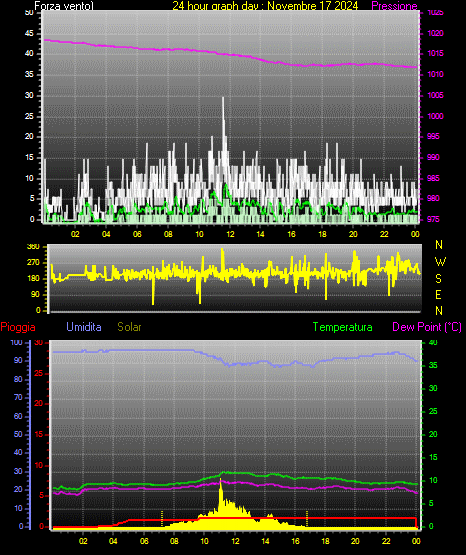The height and width of the screenshot is (555, 466).
Task: Click the E compass label on direction chart
Action: click(x=438, y=295)
